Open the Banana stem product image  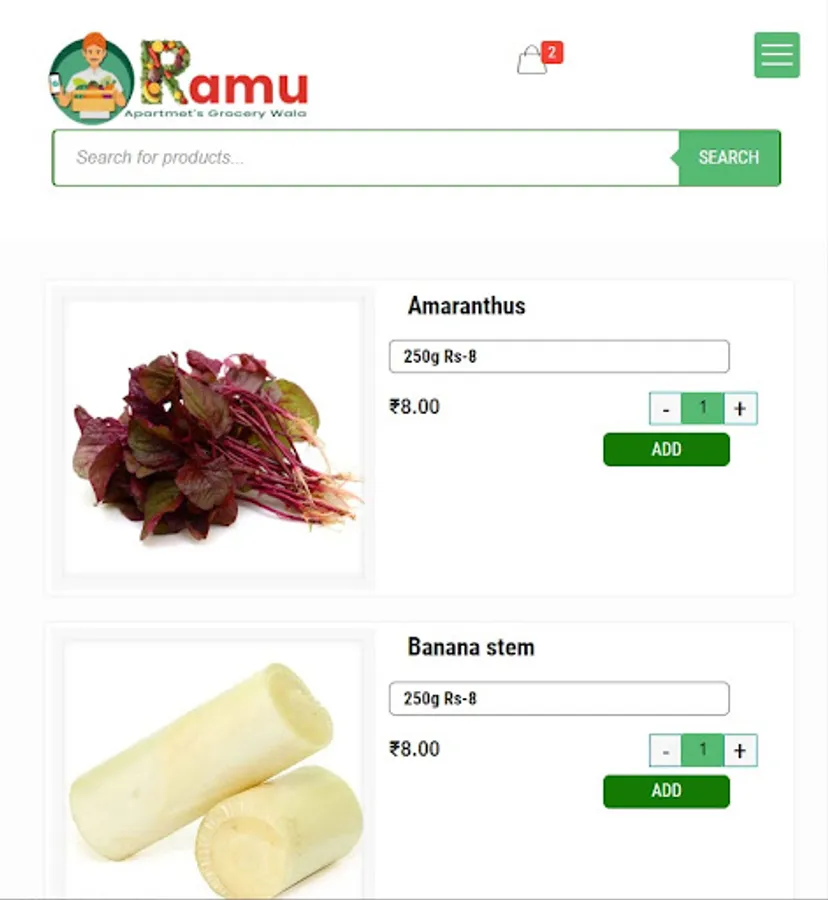213,771
